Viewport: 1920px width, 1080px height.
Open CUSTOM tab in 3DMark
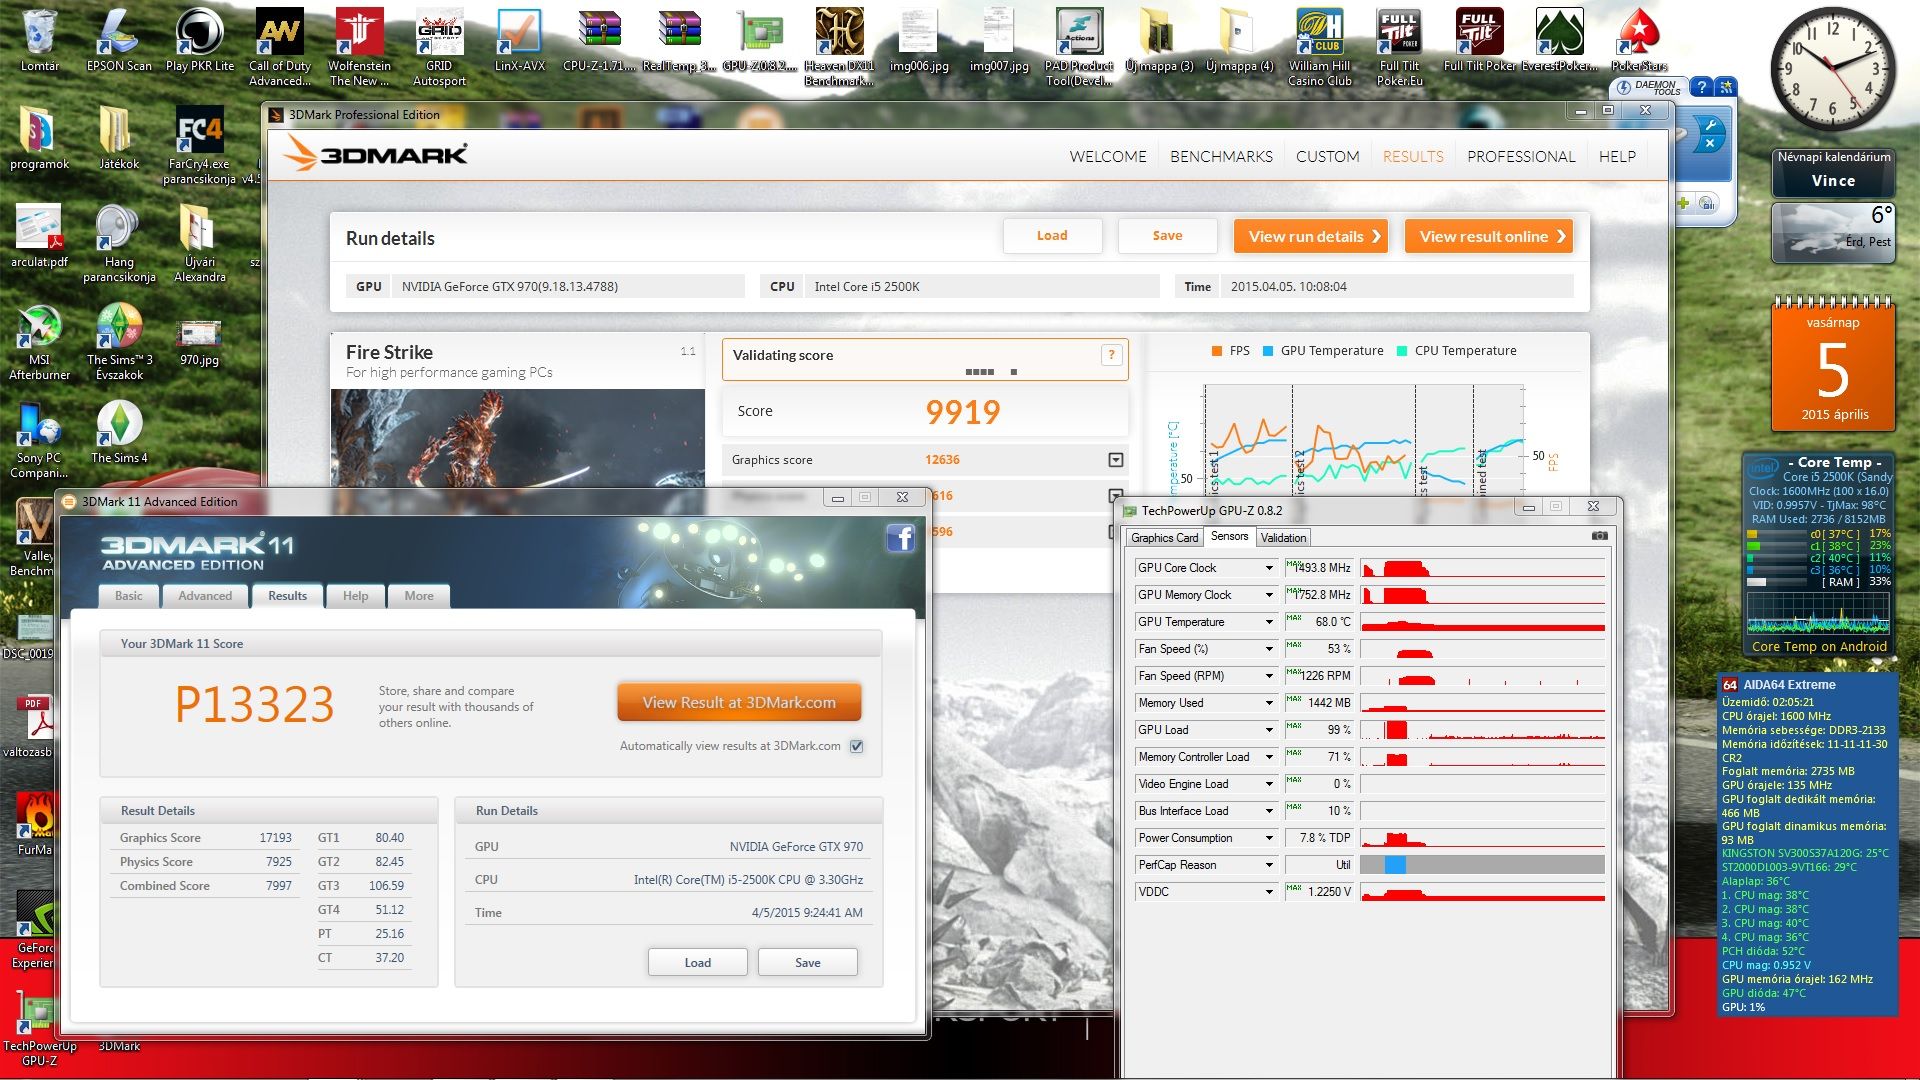(1327, 156)
